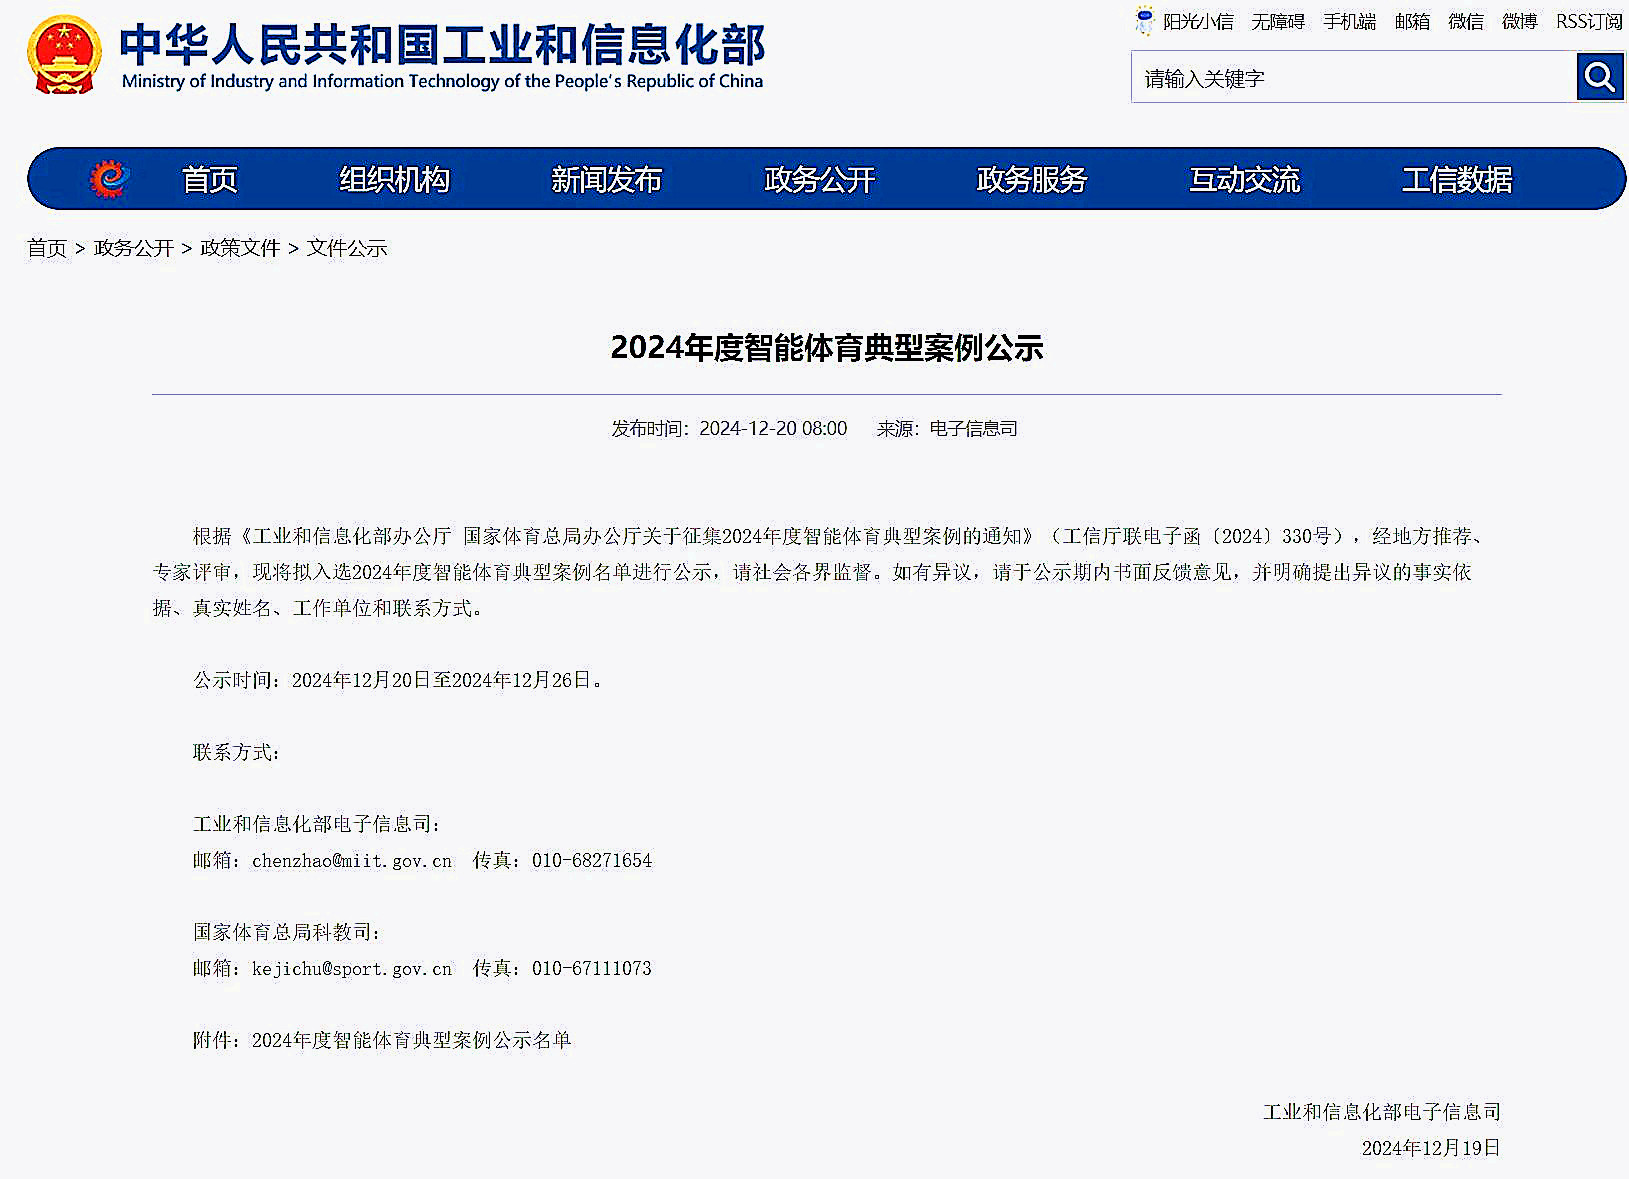Open the 首页 navigation menu item
This screenshot has height=1179, width=1629.
point(209,180)
